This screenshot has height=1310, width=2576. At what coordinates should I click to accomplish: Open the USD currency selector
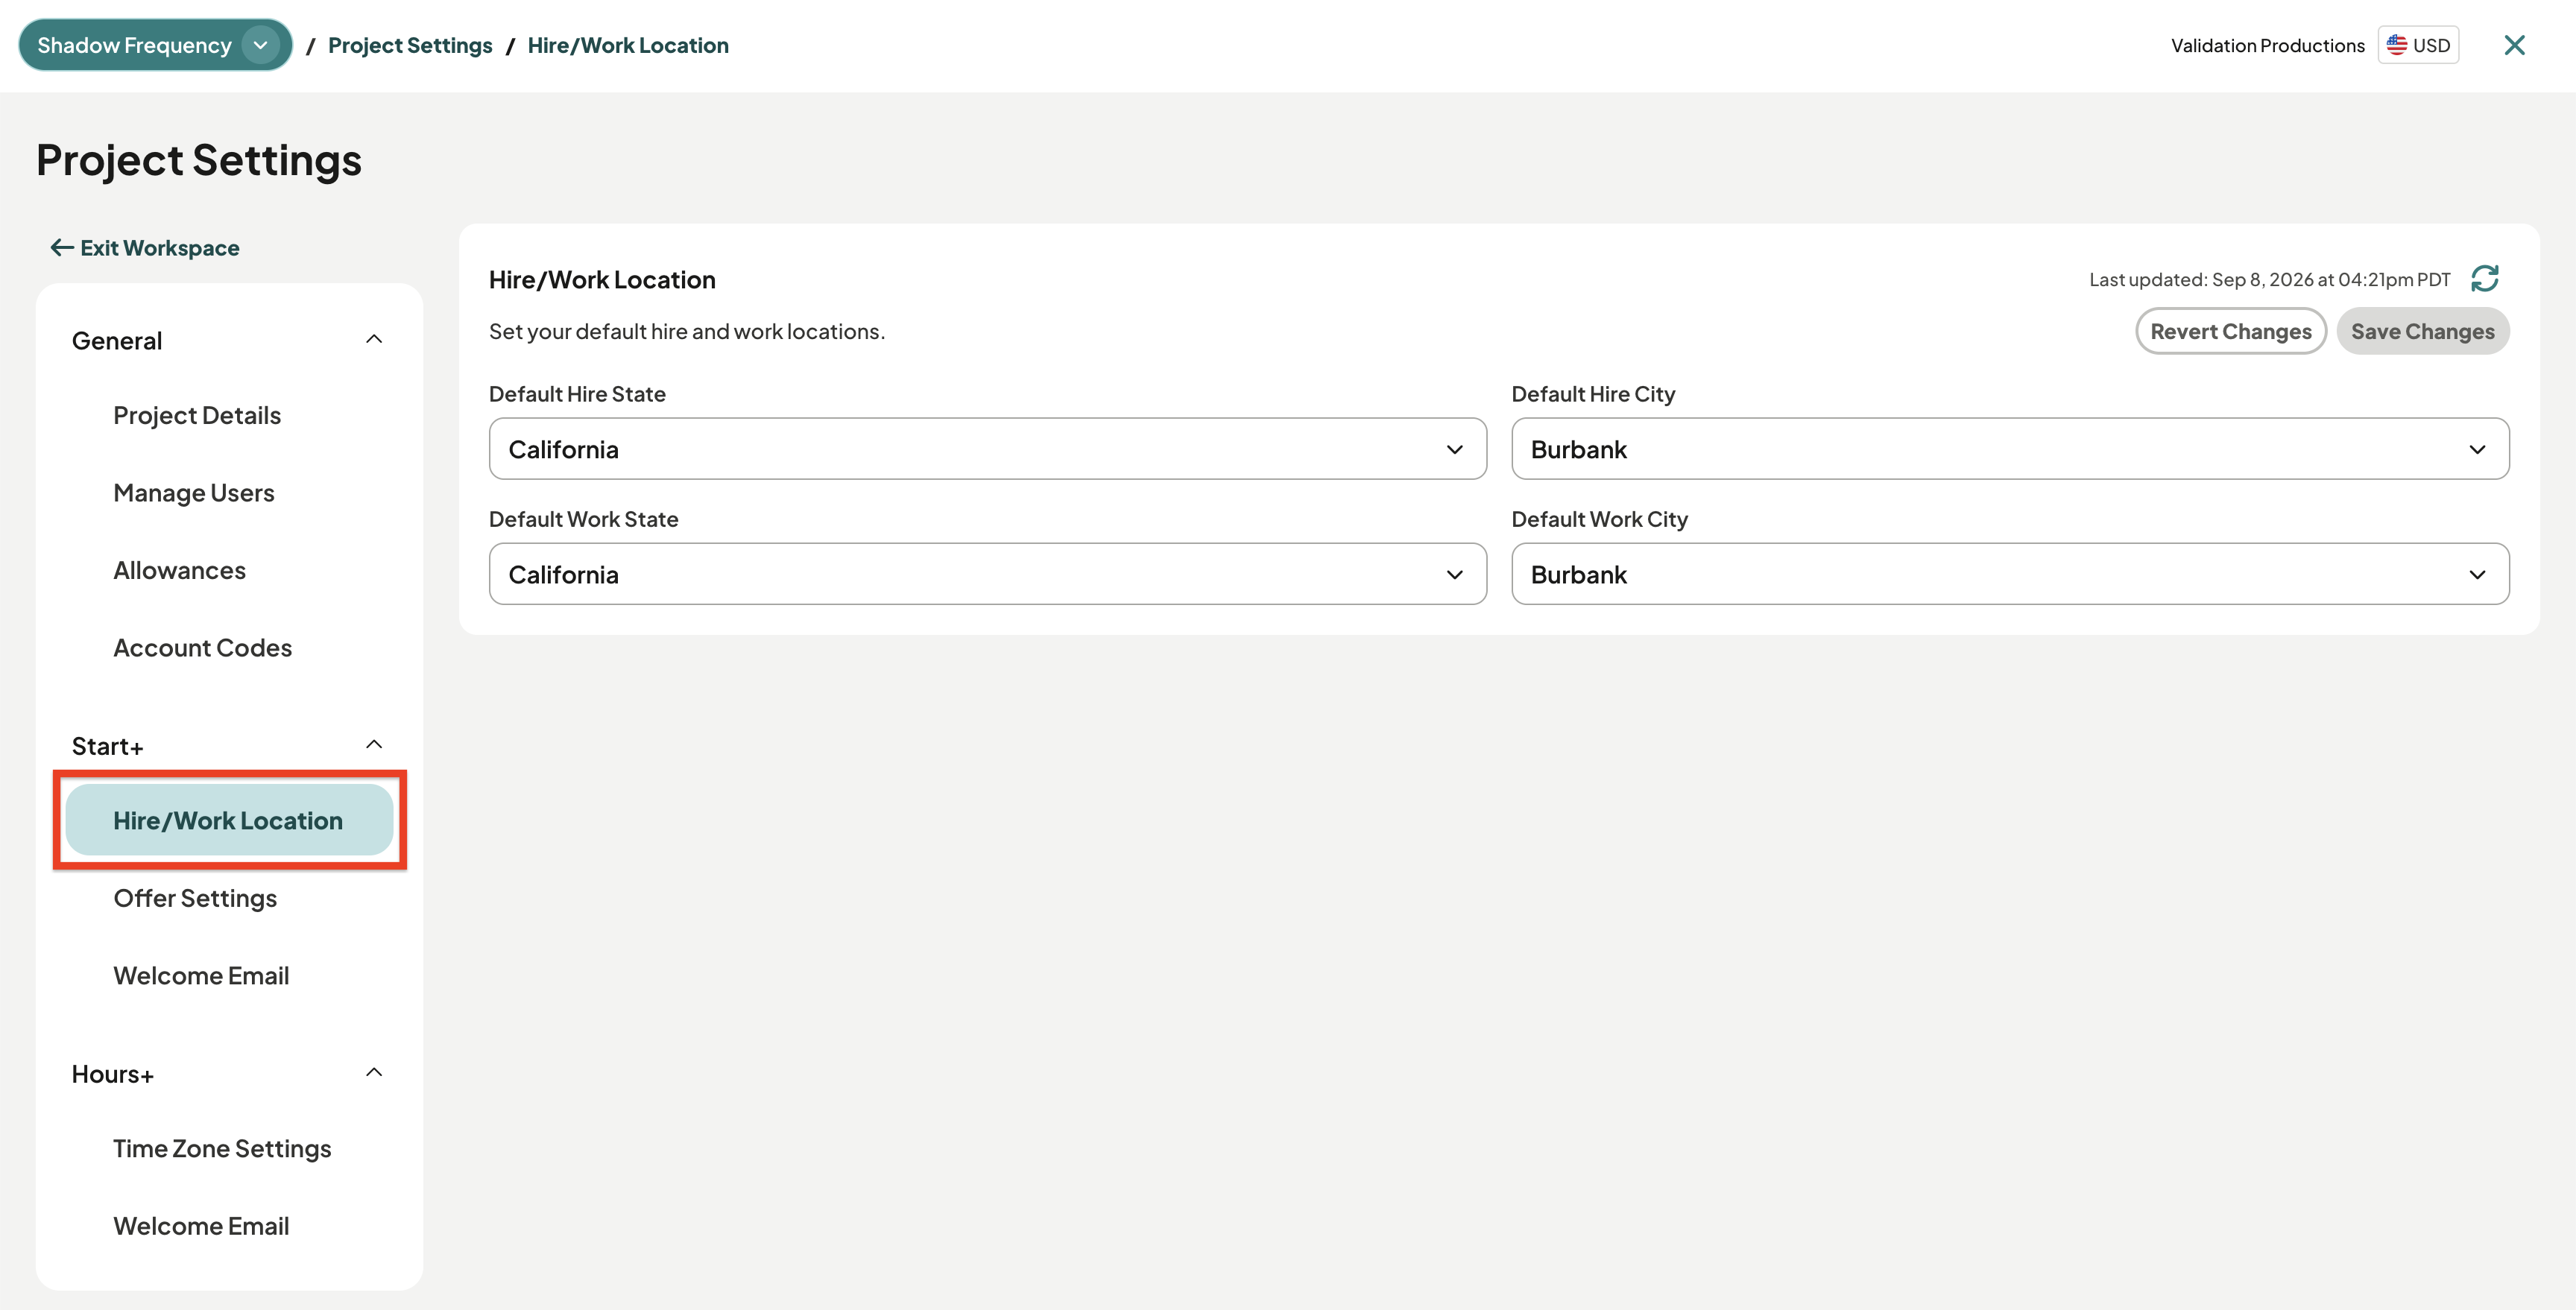[x=2418, y=45]
